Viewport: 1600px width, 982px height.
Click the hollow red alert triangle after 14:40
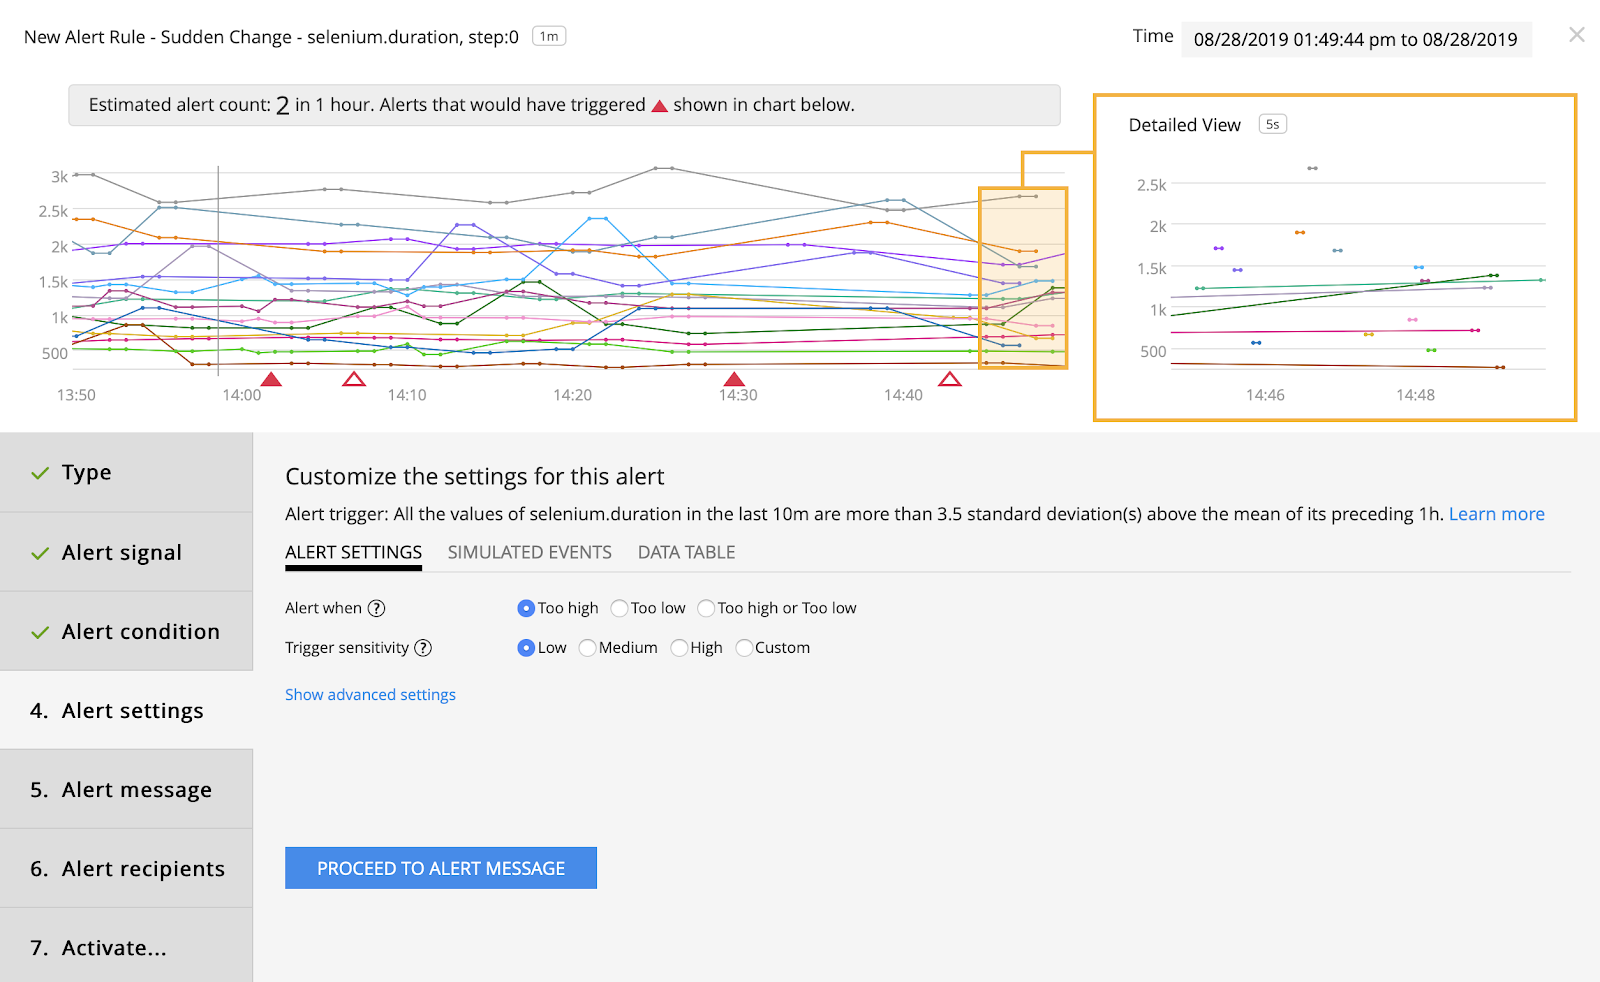pos(950,379)
